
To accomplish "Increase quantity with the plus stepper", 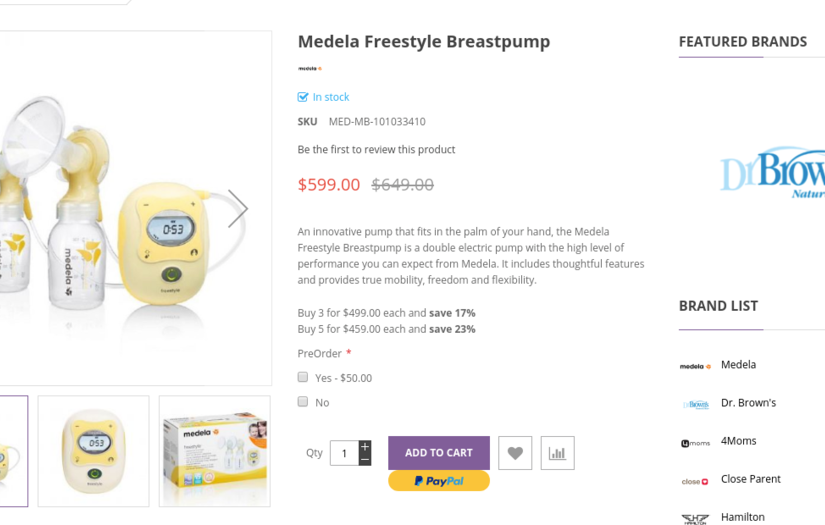I will point(365,446).
